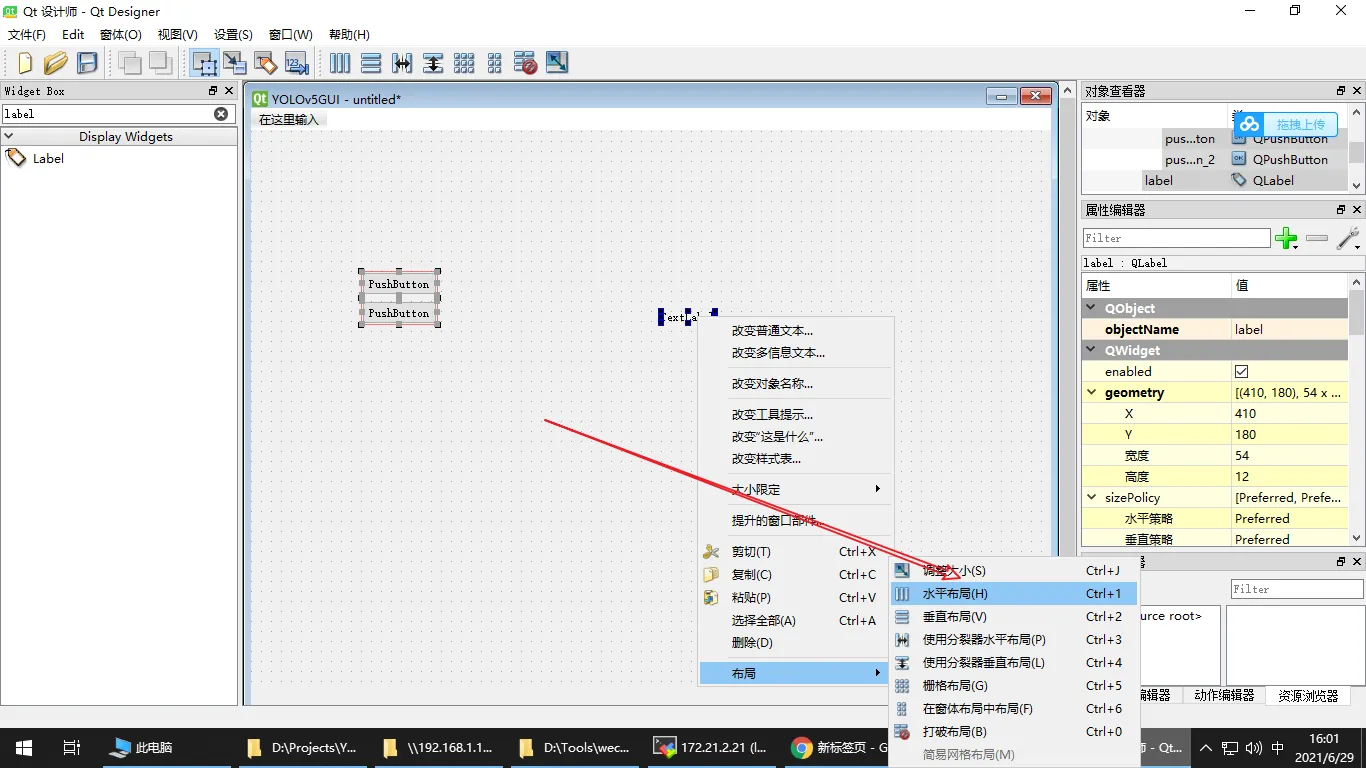The image size is (1366, 768).
Task: Click toolbar grid layout icon
Action: tap(464, 63)
